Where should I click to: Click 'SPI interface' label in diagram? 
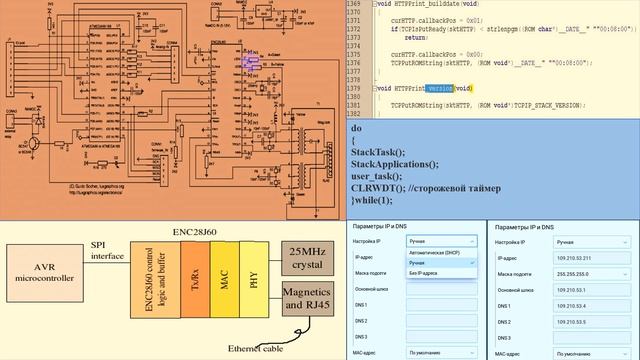(107, 250)
